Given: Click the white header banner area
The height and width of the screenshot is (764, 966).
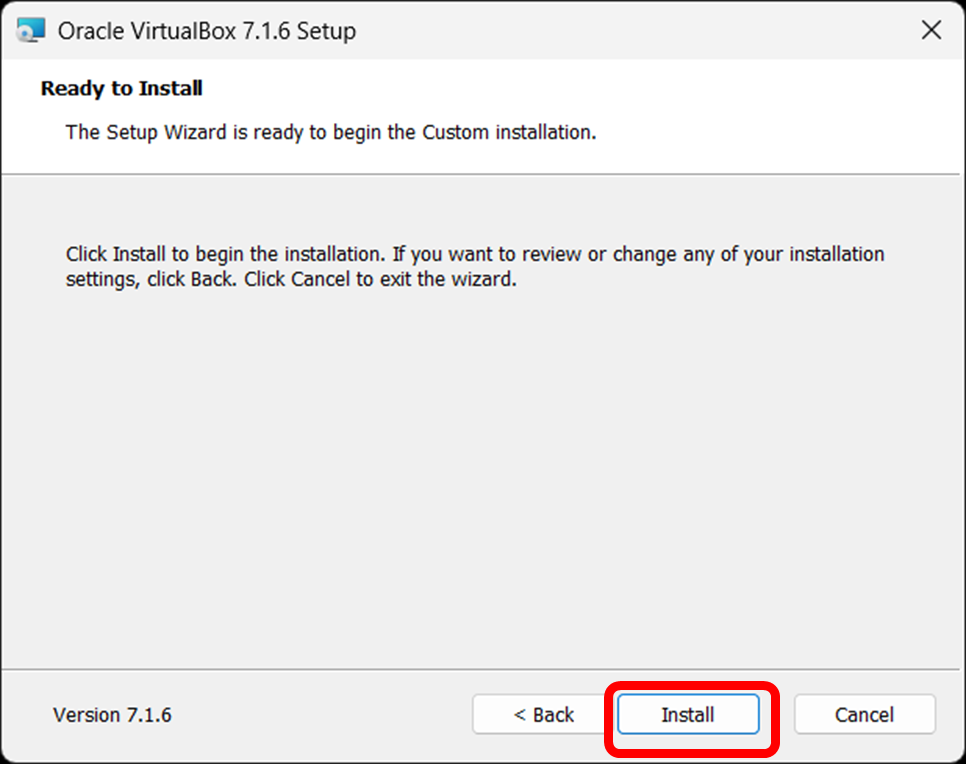Looking at the screenshot, I should pyautogui.click(x=481, y=116).
